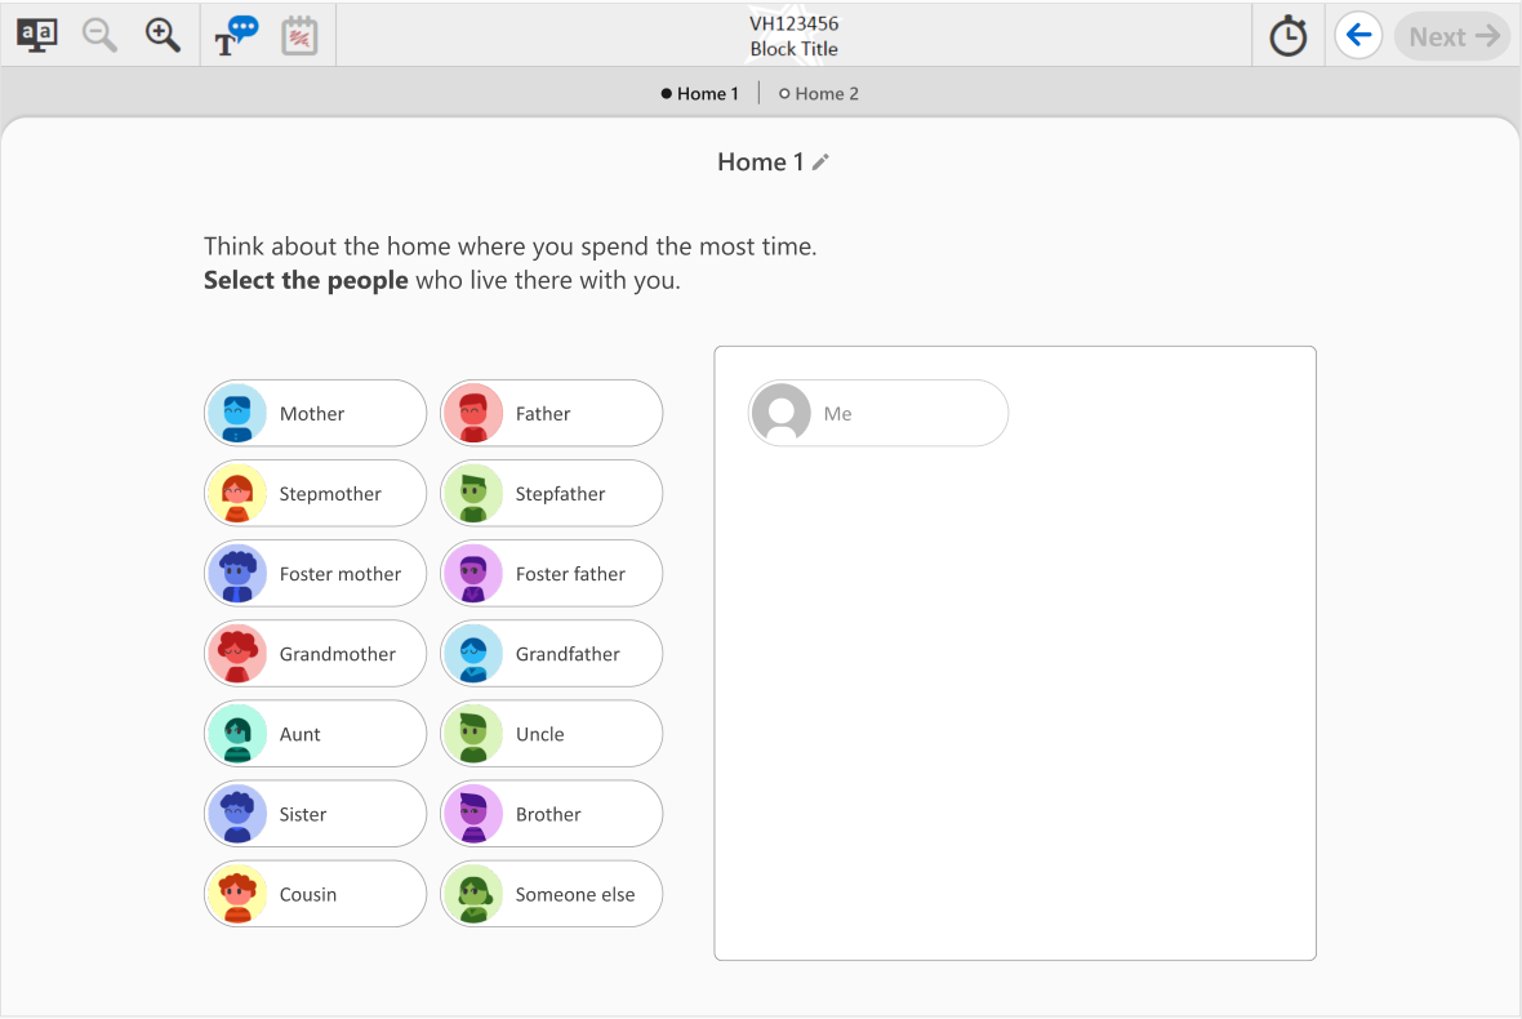Image resolution: width=1522 pixels, height=1019 pixels.
Task: Select the Father option
Action: (551, 414)
